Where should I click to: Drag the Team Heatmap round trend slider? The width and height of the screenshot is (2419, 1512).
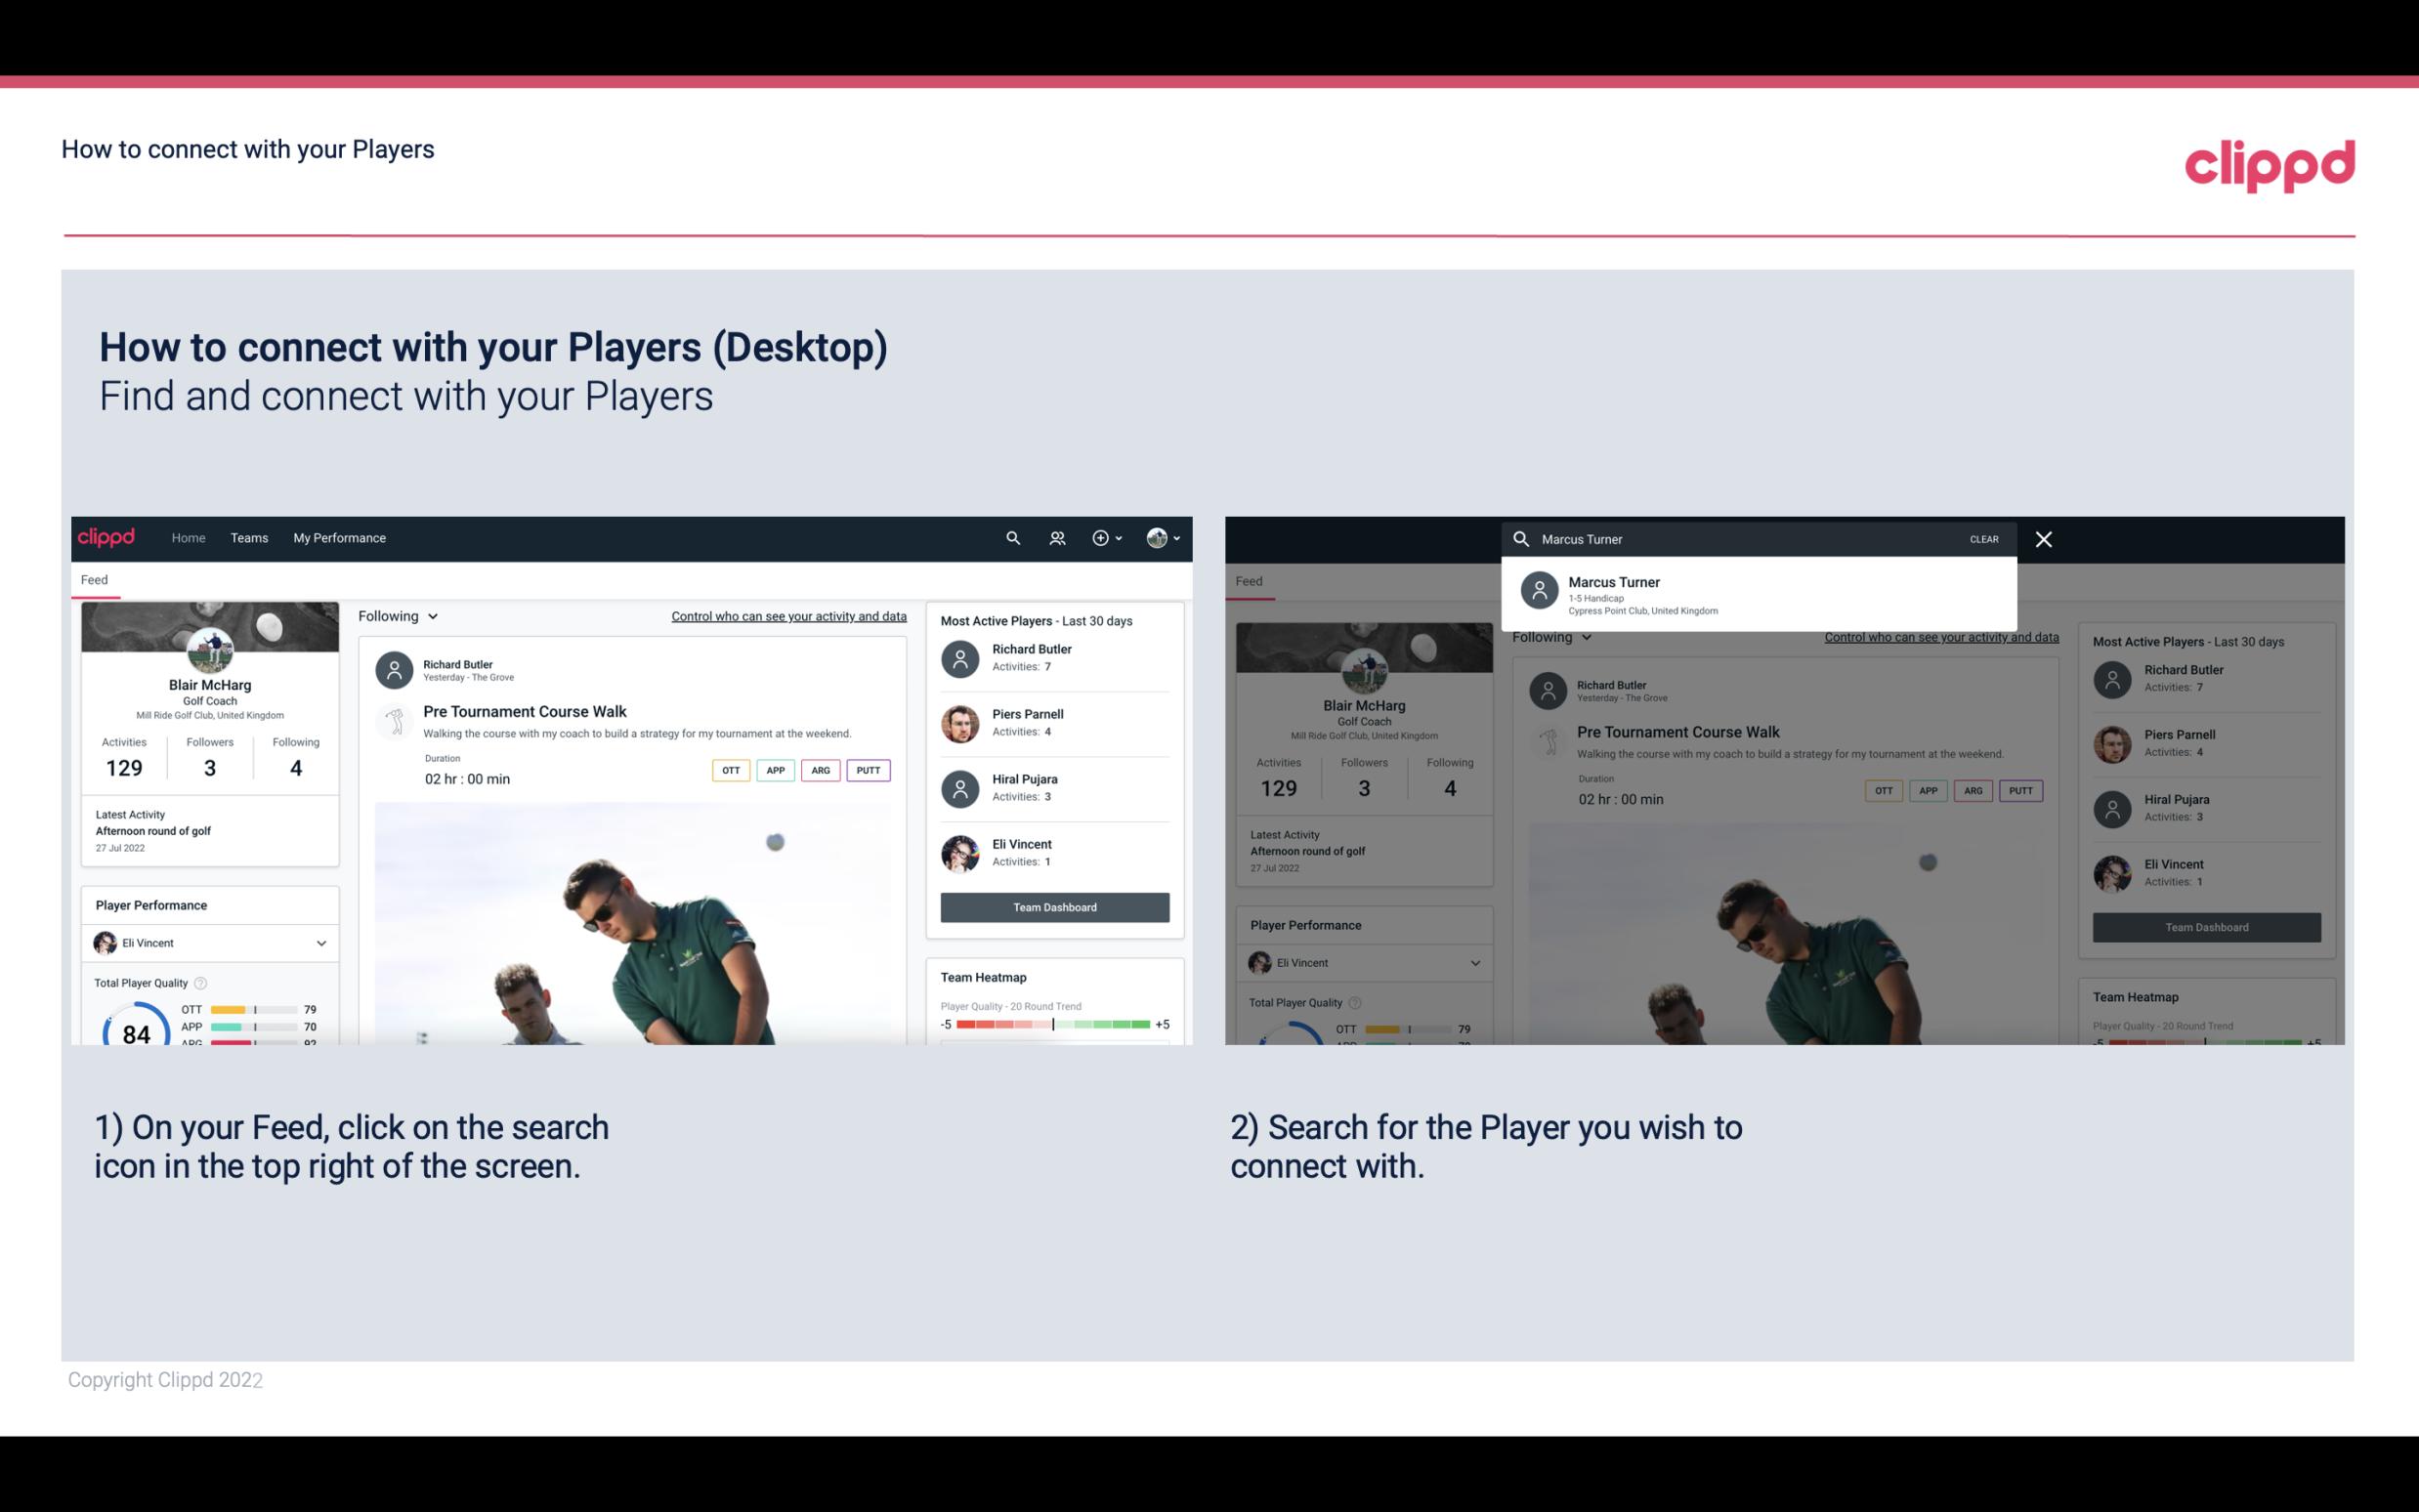pyautogui.click(x=1053, y=1026)
